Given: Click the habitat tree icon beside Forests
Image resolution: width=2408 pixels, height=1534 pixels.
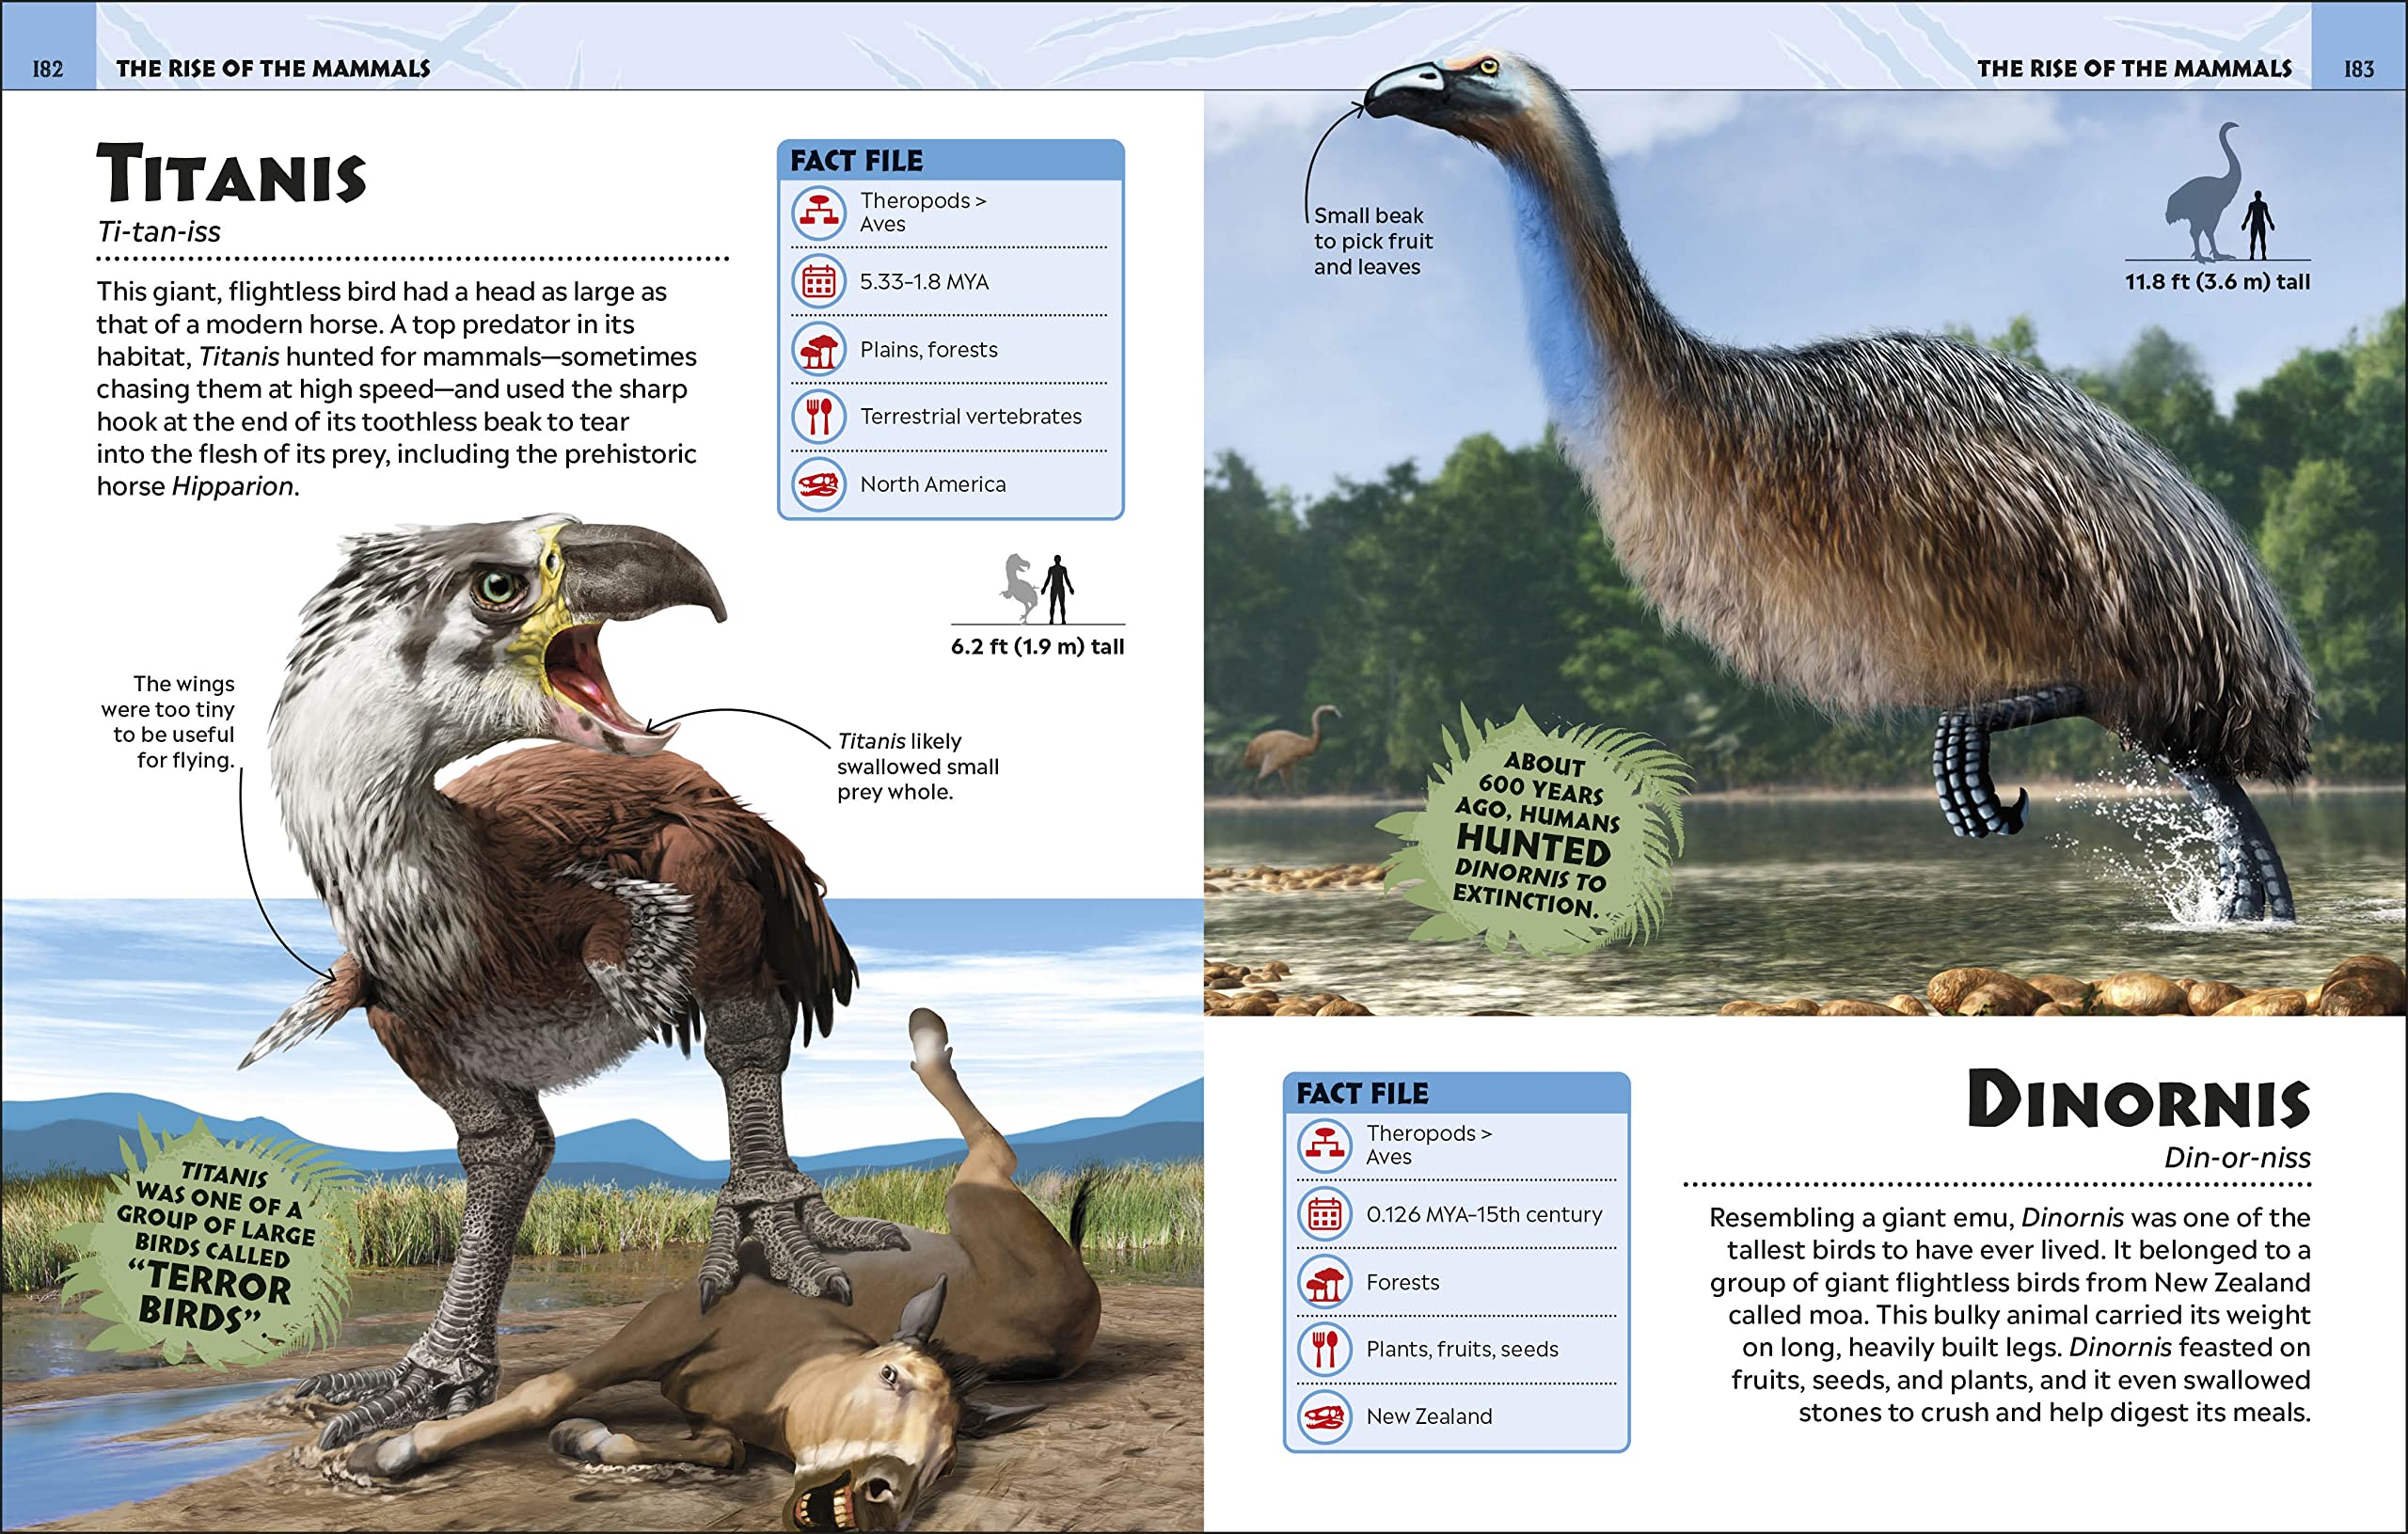Looking at the screenshot, I should coord(1325,1282).
